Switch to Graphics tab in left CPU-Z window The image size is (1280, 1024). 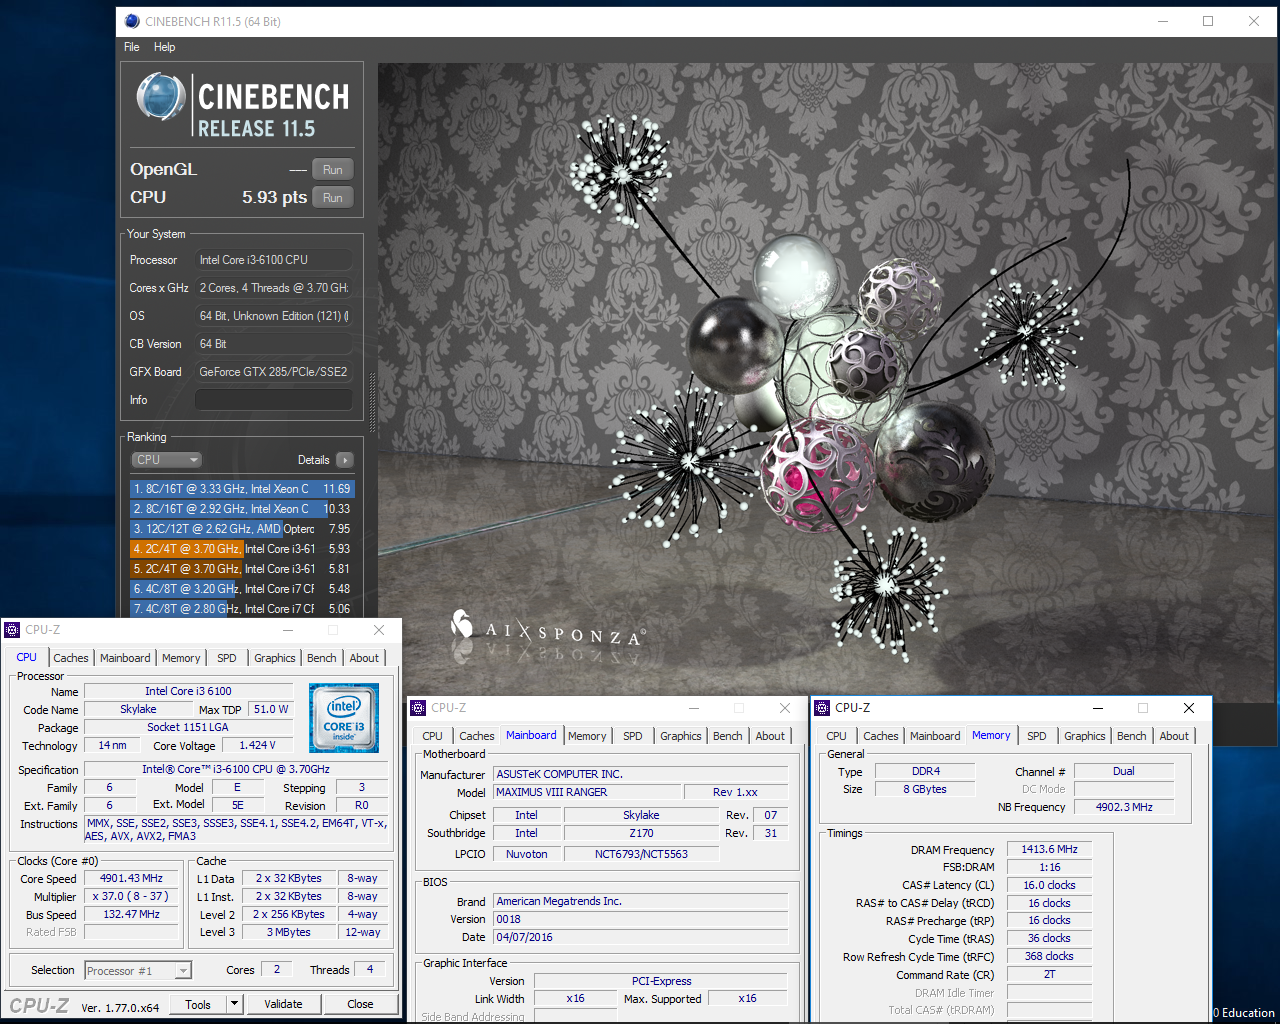click(275, 658)
